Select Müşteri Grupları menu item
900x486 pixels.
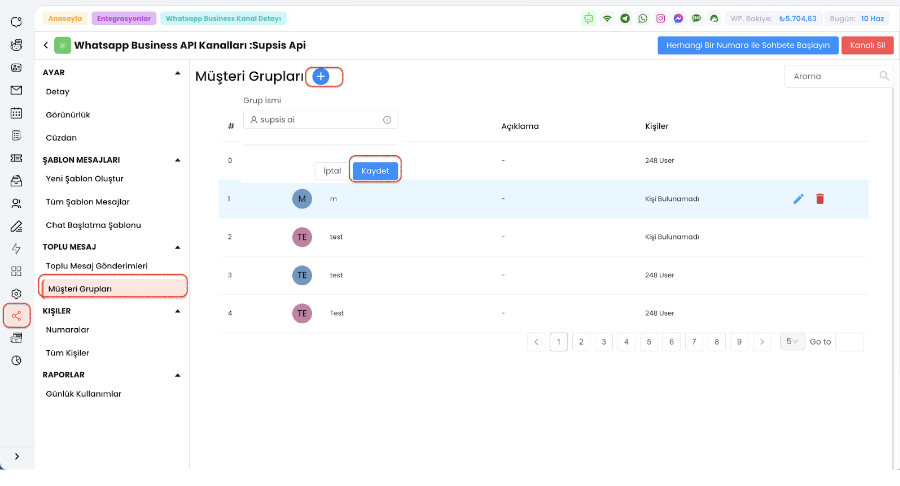[113, 289]
